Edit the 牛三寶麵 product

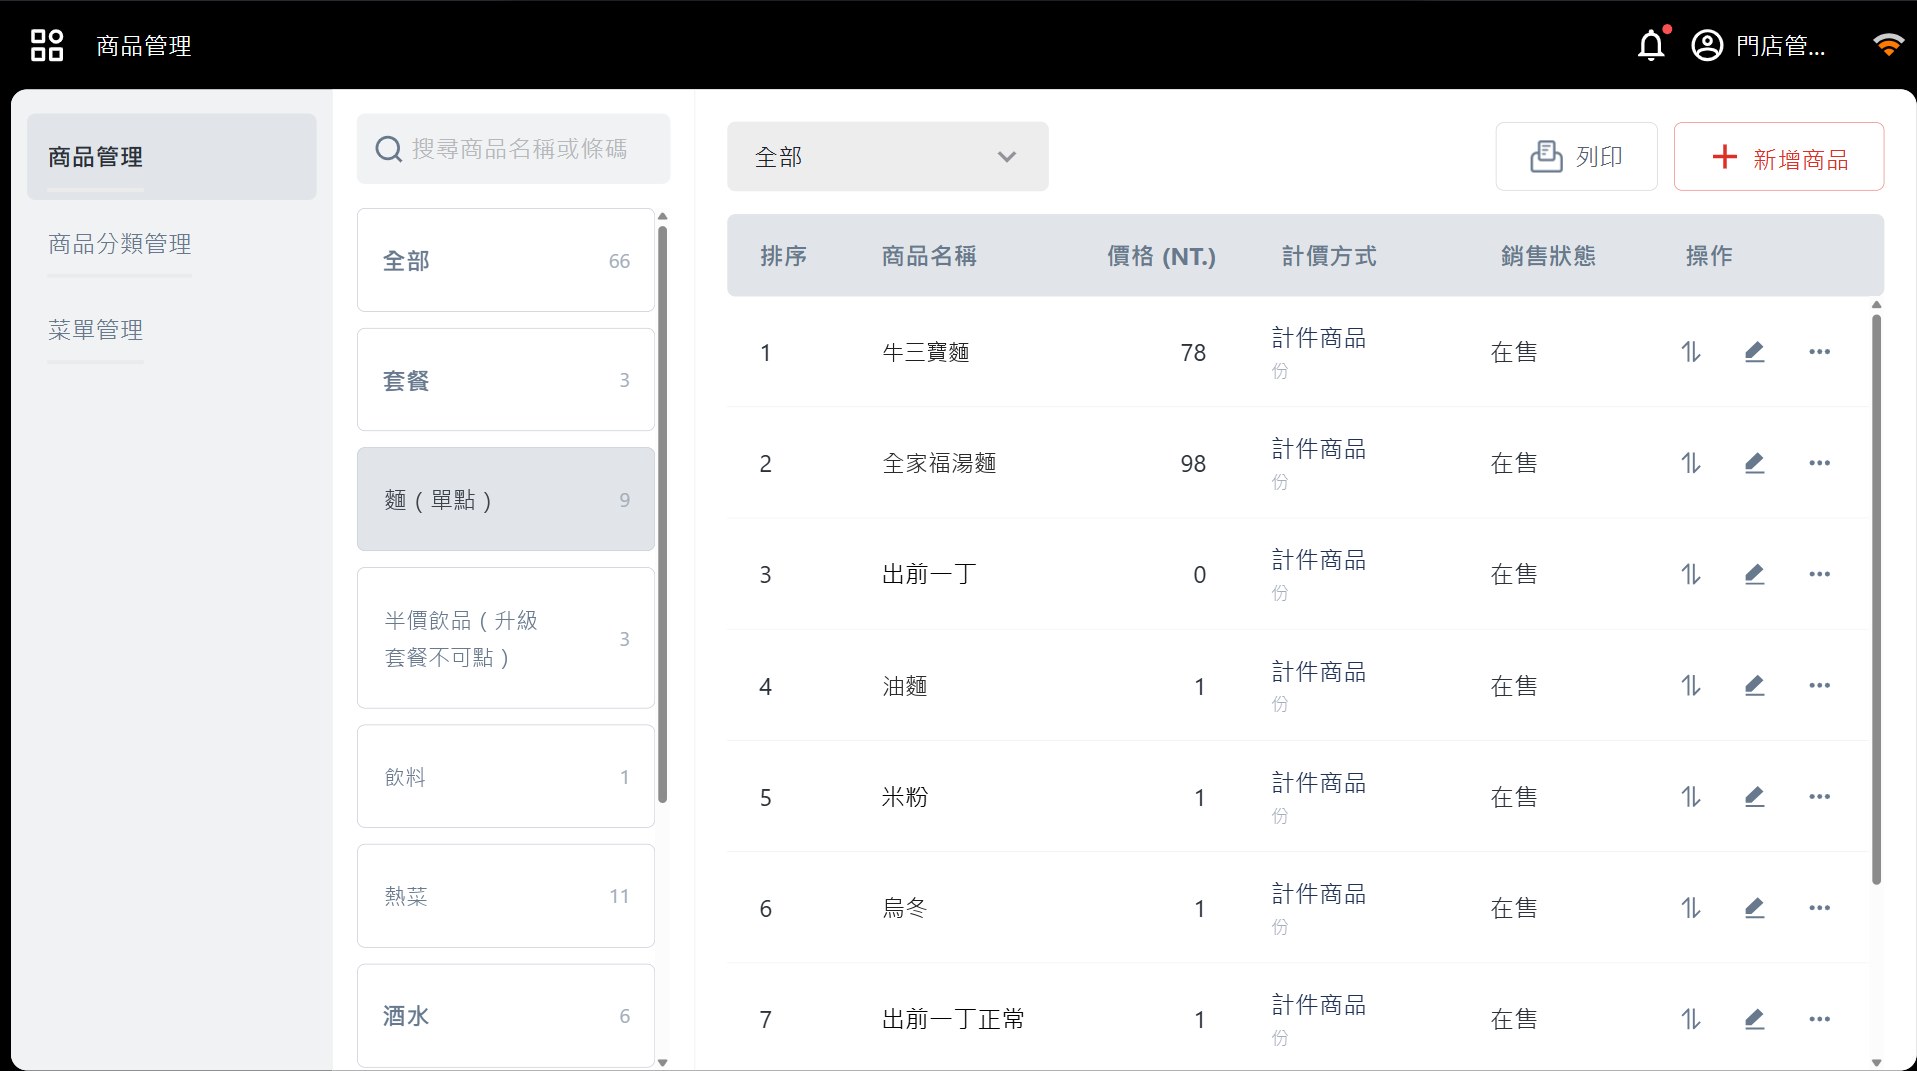(x=1754, y=352)
